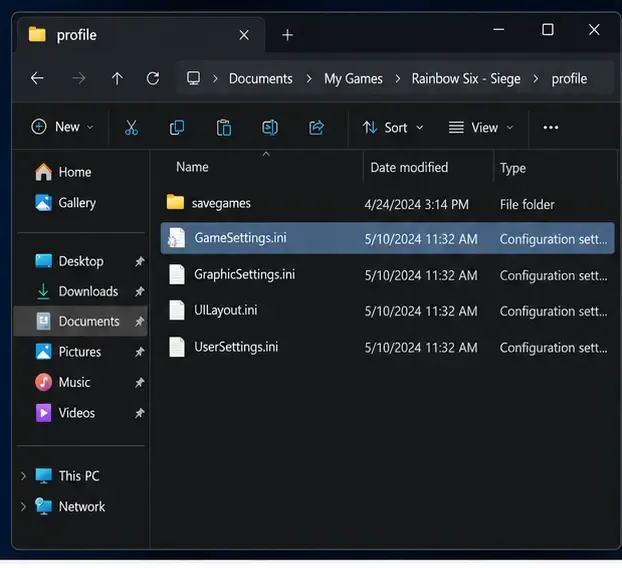This screenshot has height=568, width=622.
Task: Click chevron after Documents in address bar
Action: point(309,79)
